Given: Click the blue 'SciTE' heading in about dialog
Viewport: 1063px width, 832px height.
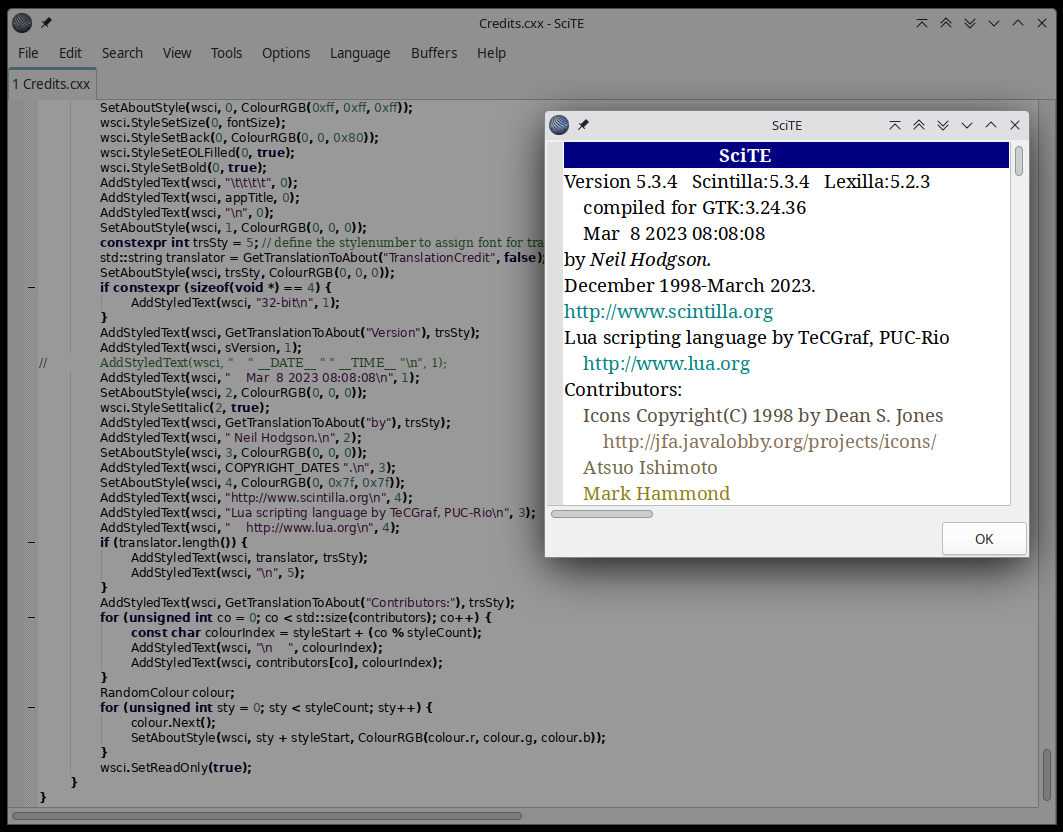Looking at the screenshot, I should click(x=745, y=155).
